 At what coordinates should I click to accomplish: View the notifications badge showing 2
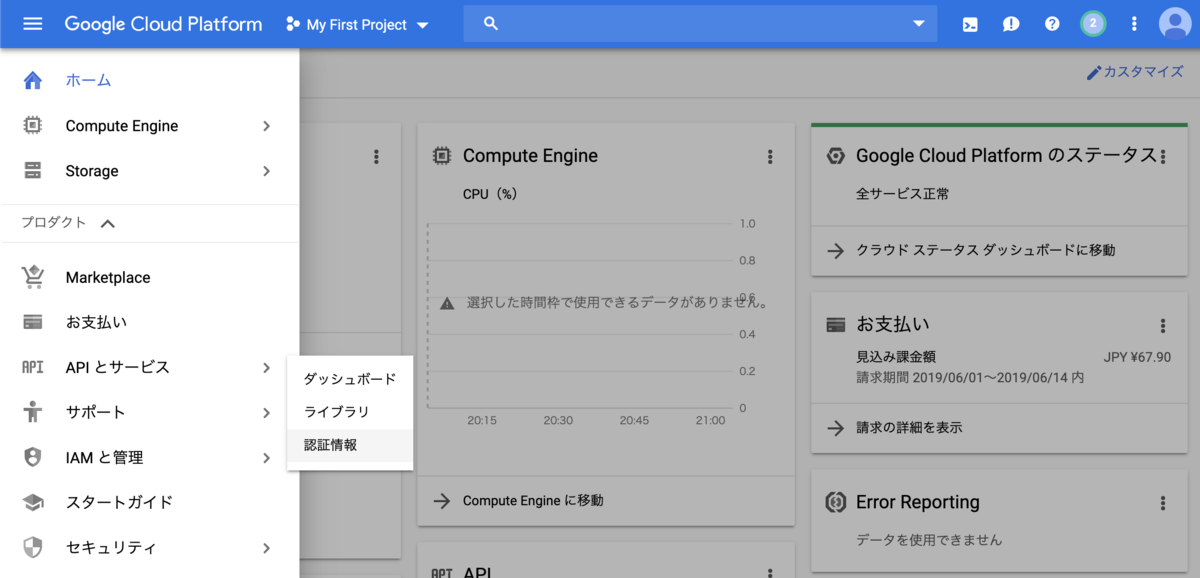[1093, 24]
